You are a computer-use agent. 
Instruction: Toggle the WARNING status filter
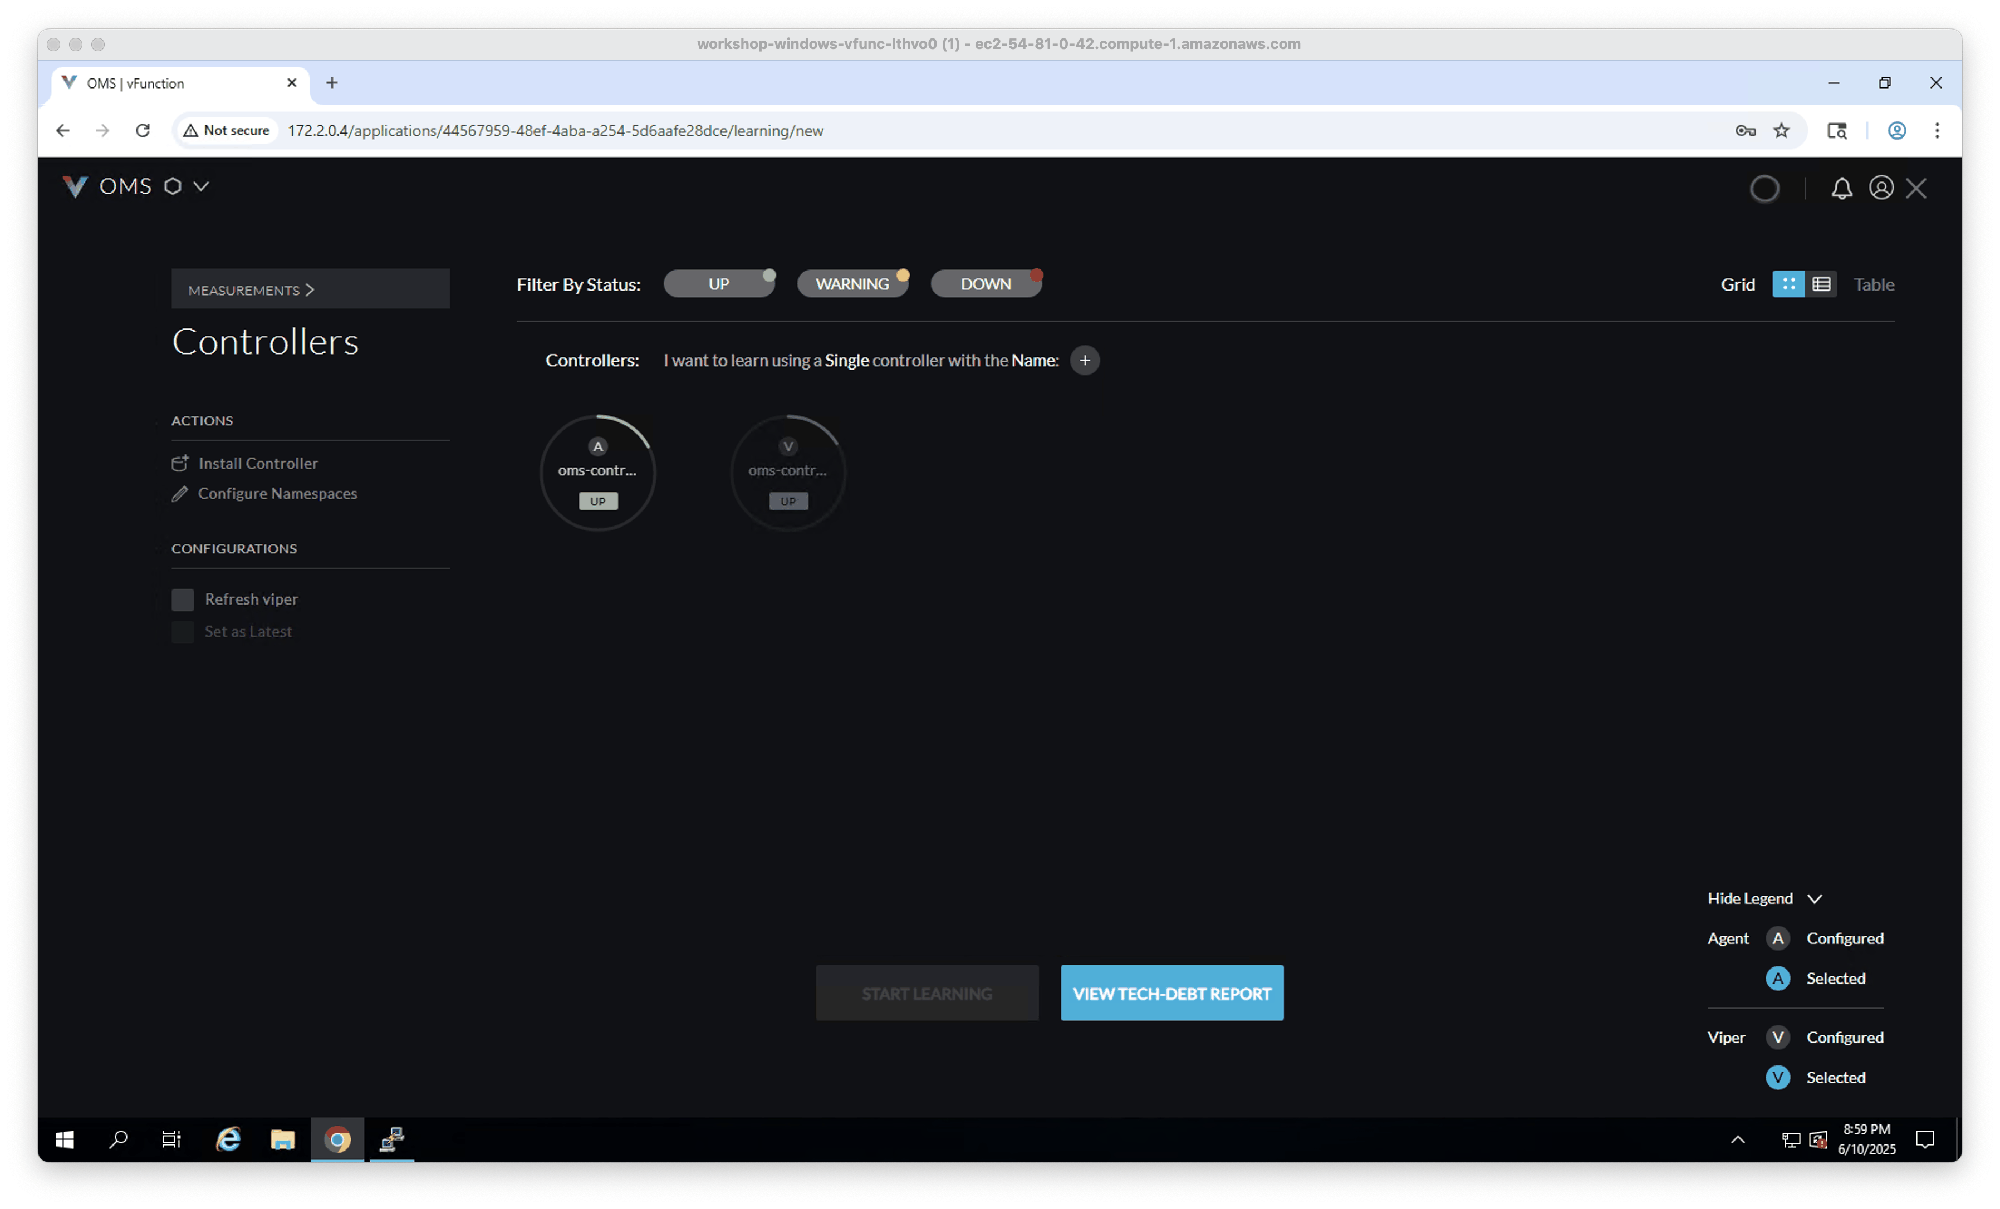[852, 284]
